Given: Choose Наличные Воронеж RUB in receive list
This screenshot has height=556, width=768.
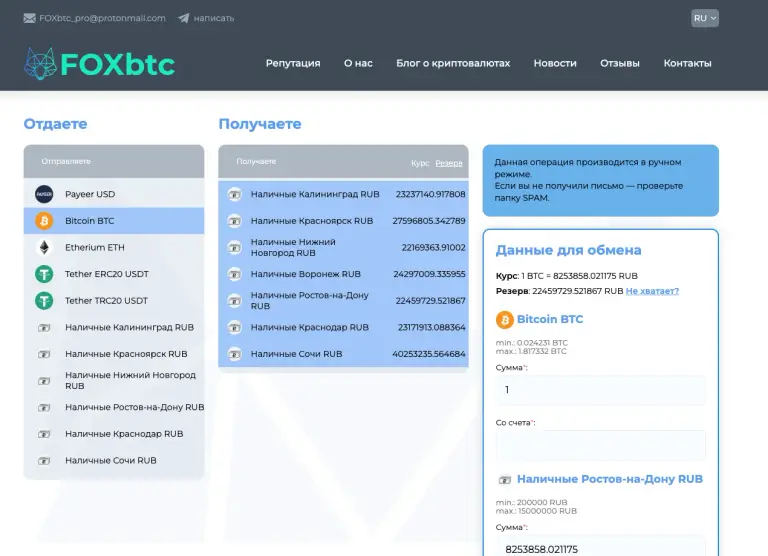Looking at the screenshot, I should coord(343,274).
